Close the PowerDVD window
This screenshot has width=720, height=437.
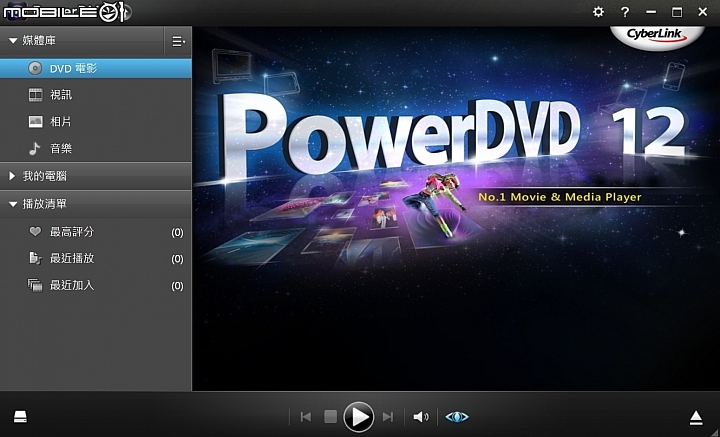pos(703,12)
